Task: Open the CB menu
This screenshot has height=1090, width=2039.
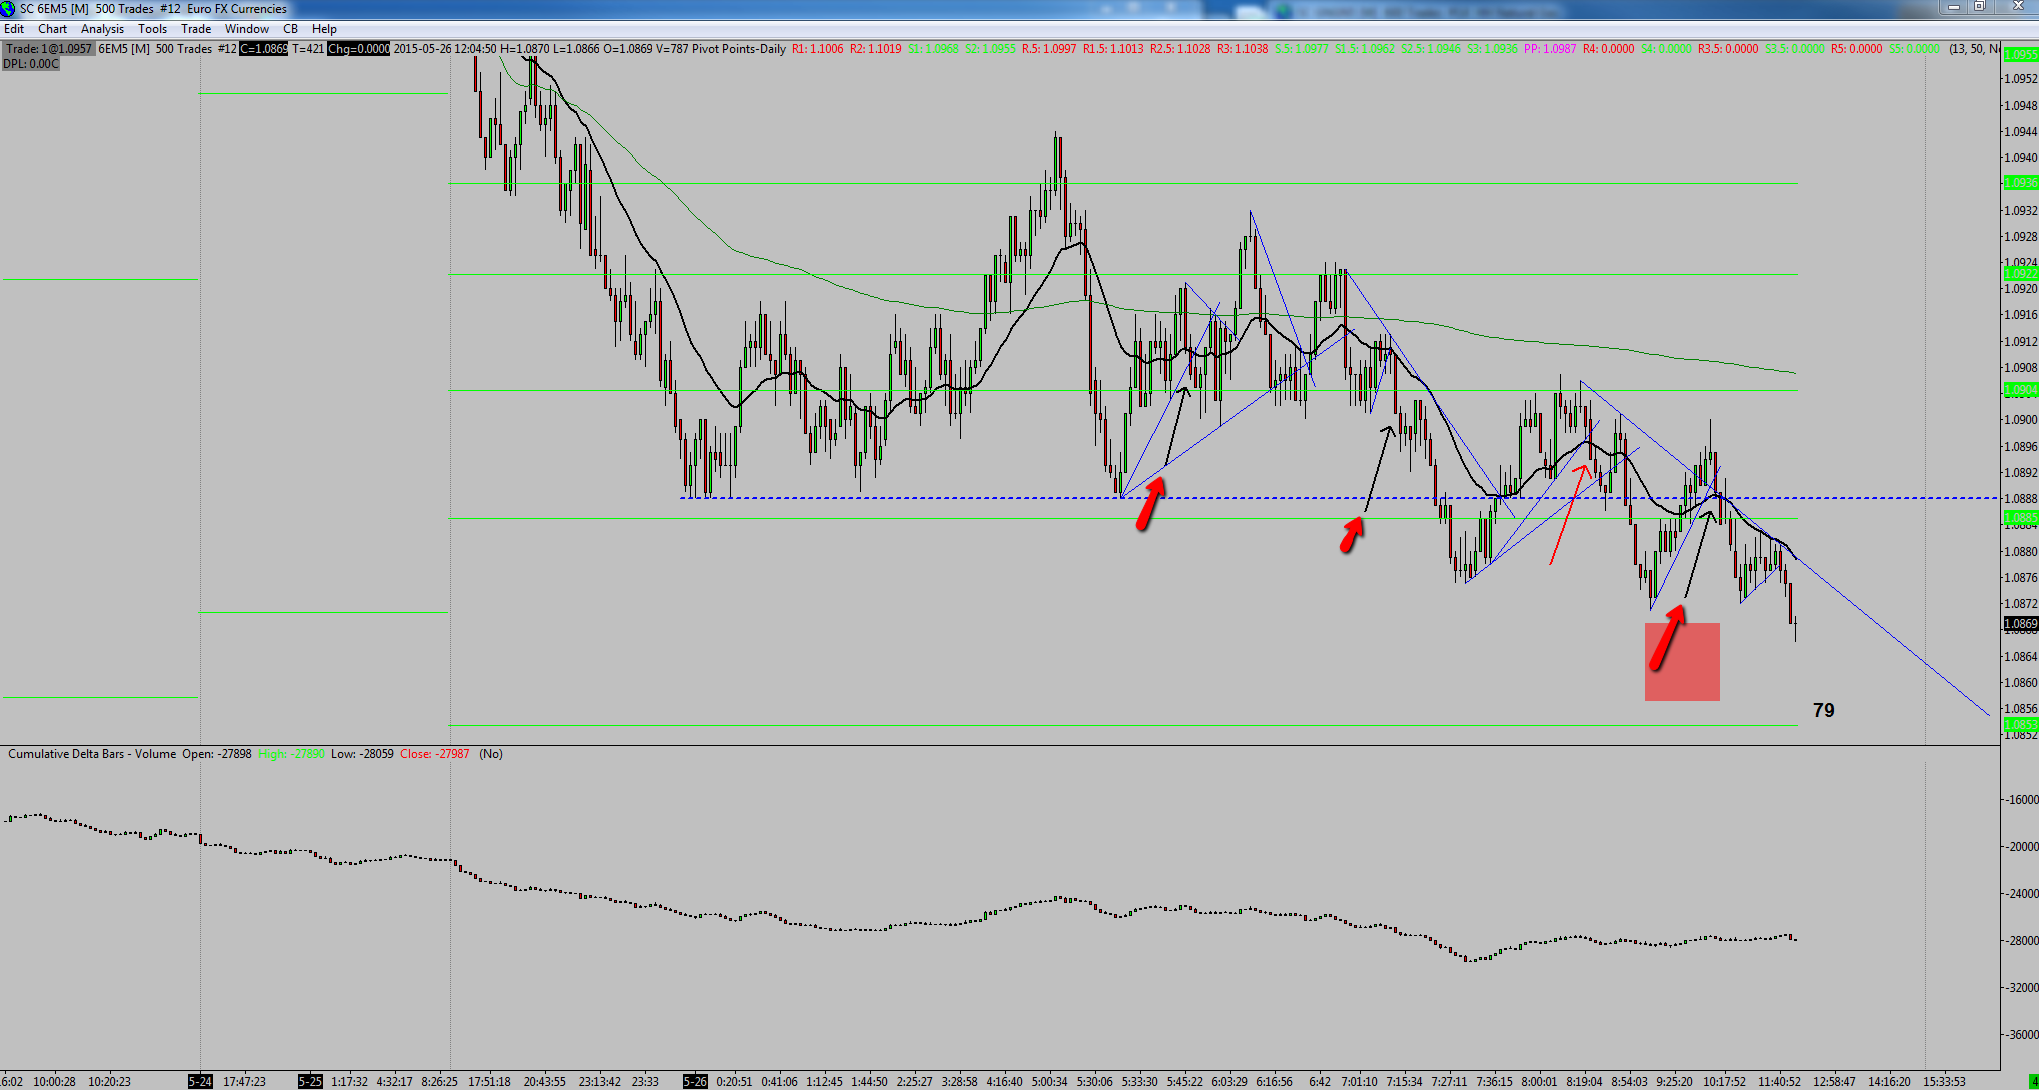Action: pos(290,29)
